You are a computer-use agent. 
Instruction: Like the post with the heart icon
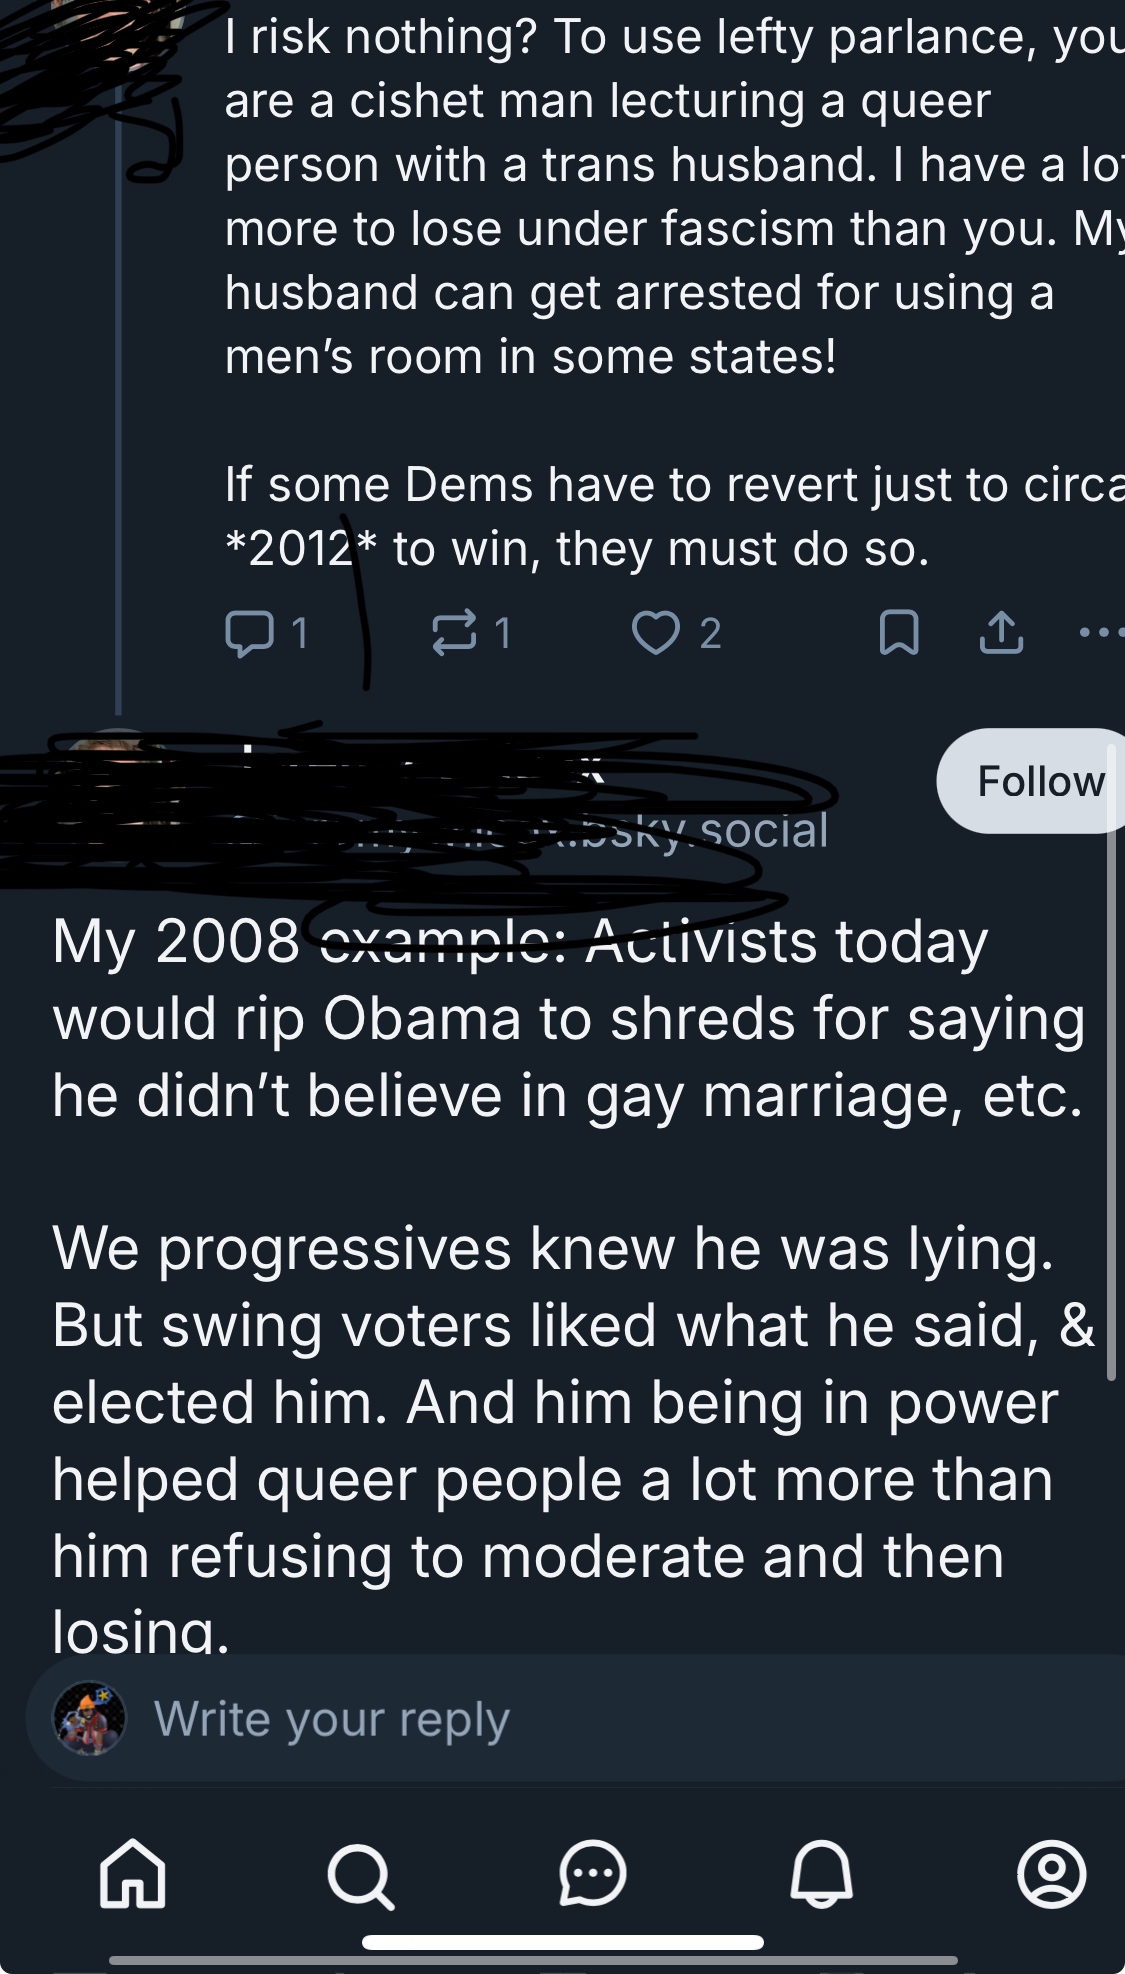pyautogui.click(x=656, y=633)
